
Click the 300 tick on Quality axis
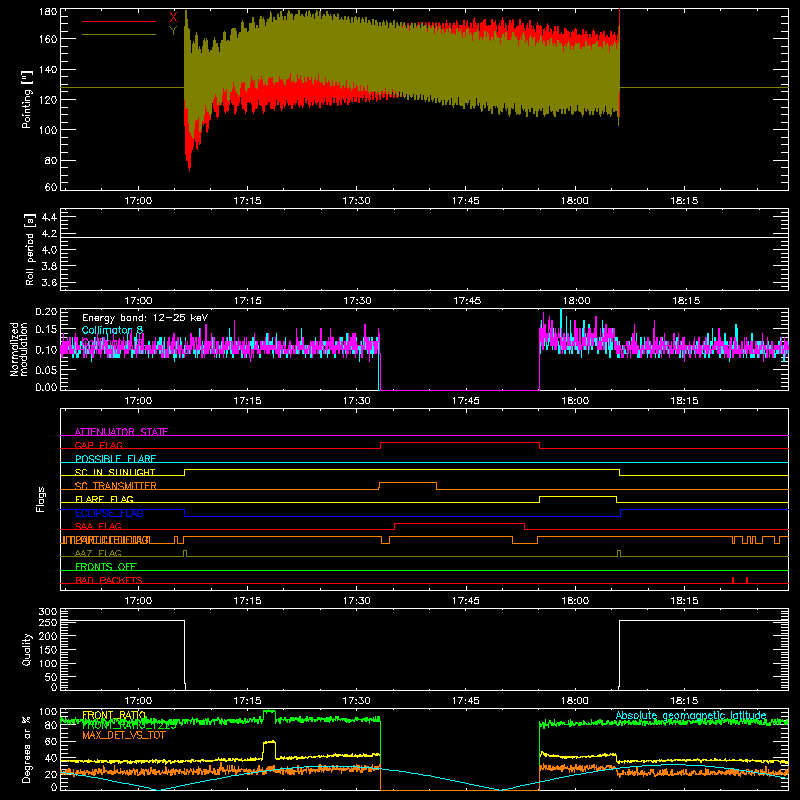(x=48, y=612)
